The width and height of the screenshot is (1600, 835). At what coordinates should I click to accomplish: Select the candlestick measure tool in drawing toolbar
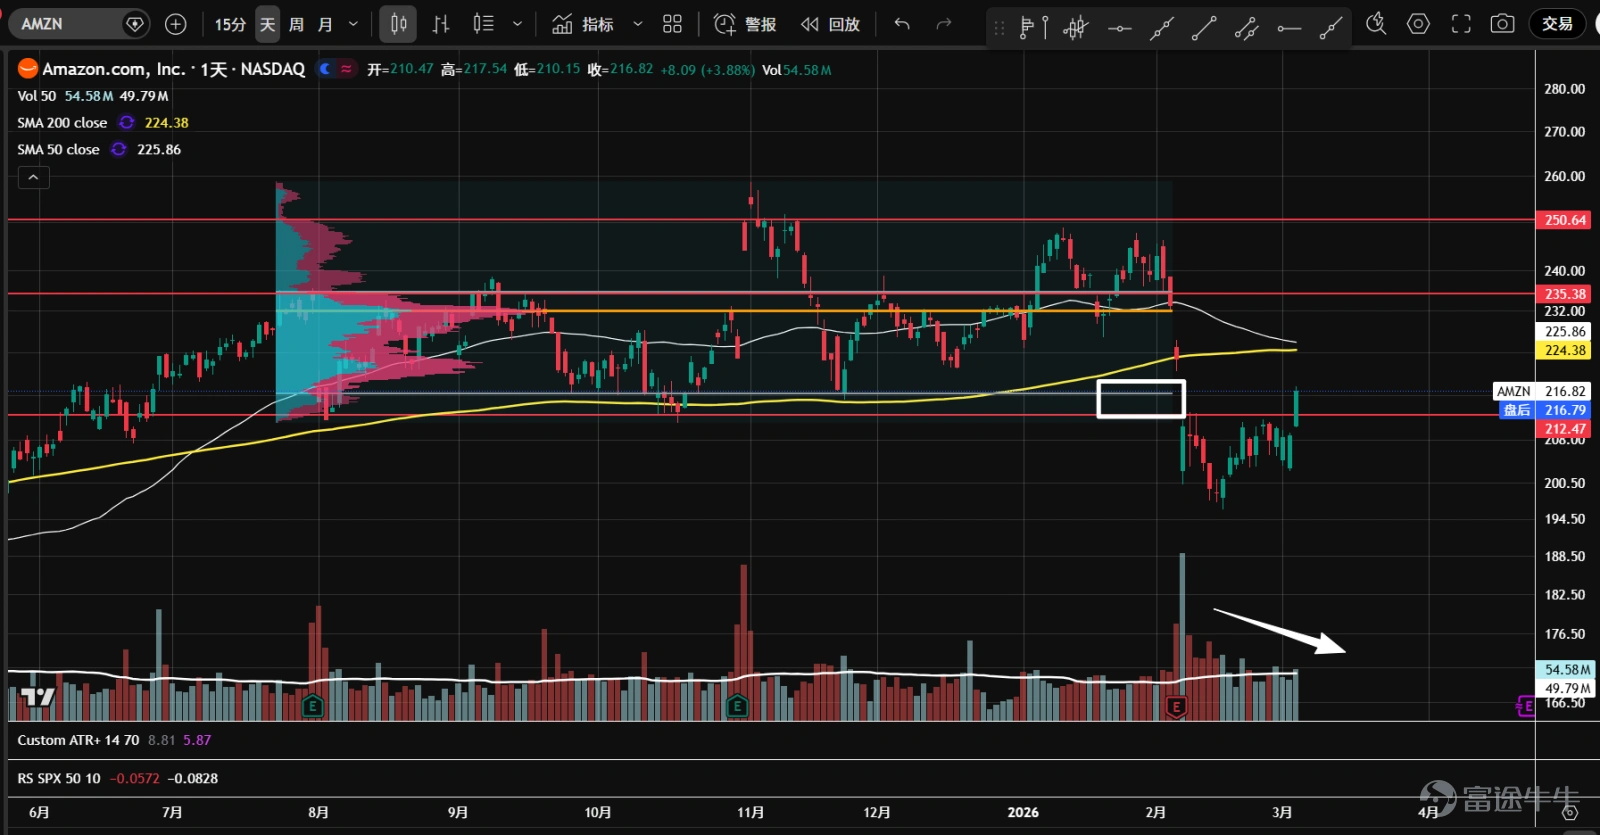point(1076,28)
